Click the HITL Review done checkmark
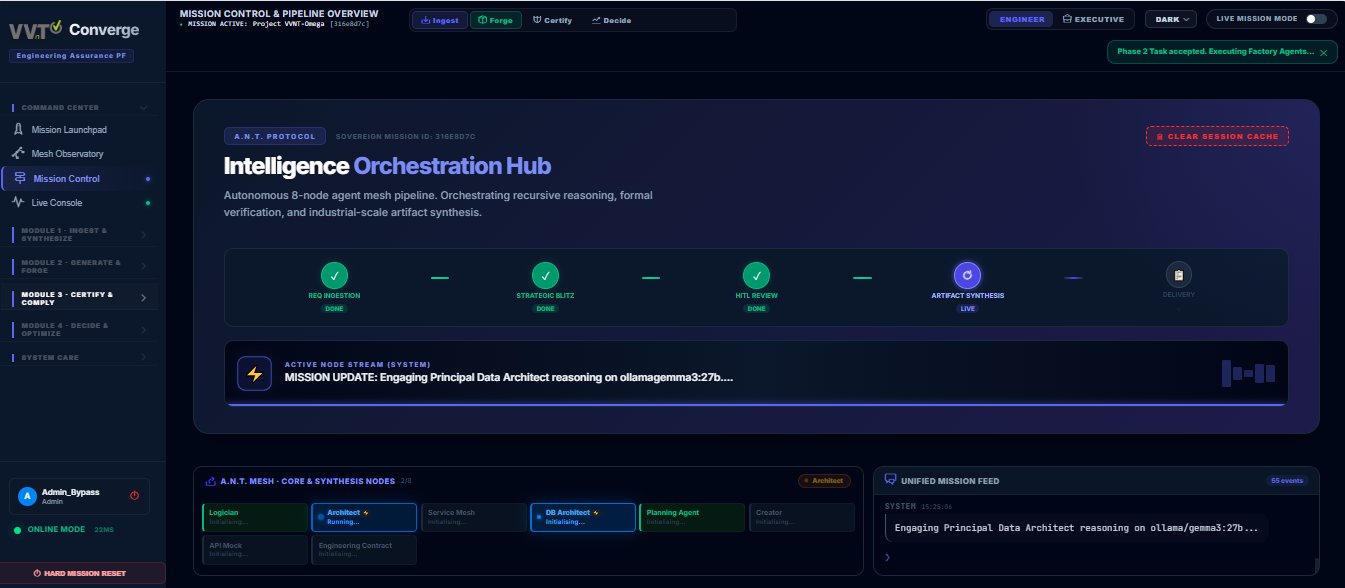The width and height of the screenshot is (1345, 588). coord(756,275)
